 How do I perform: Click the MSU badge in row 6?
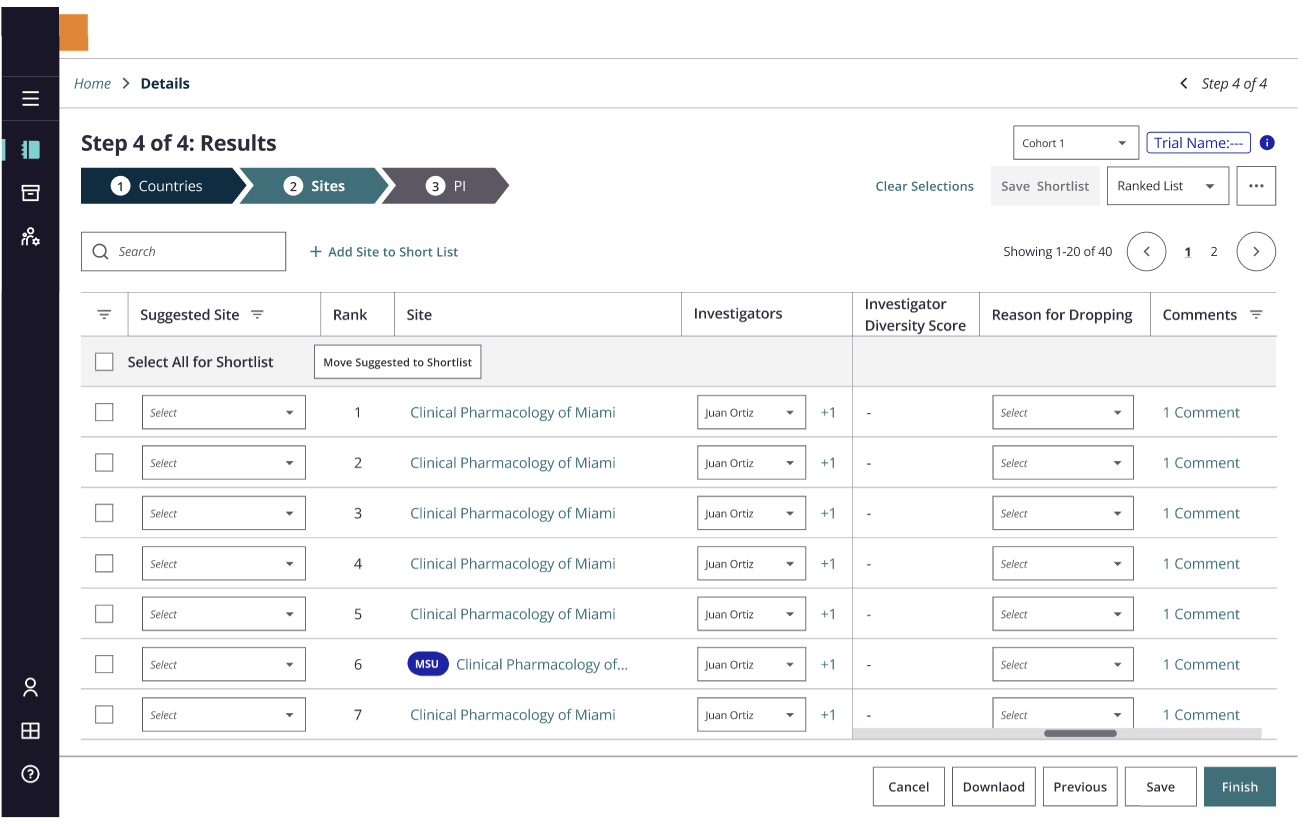(427, 664)
